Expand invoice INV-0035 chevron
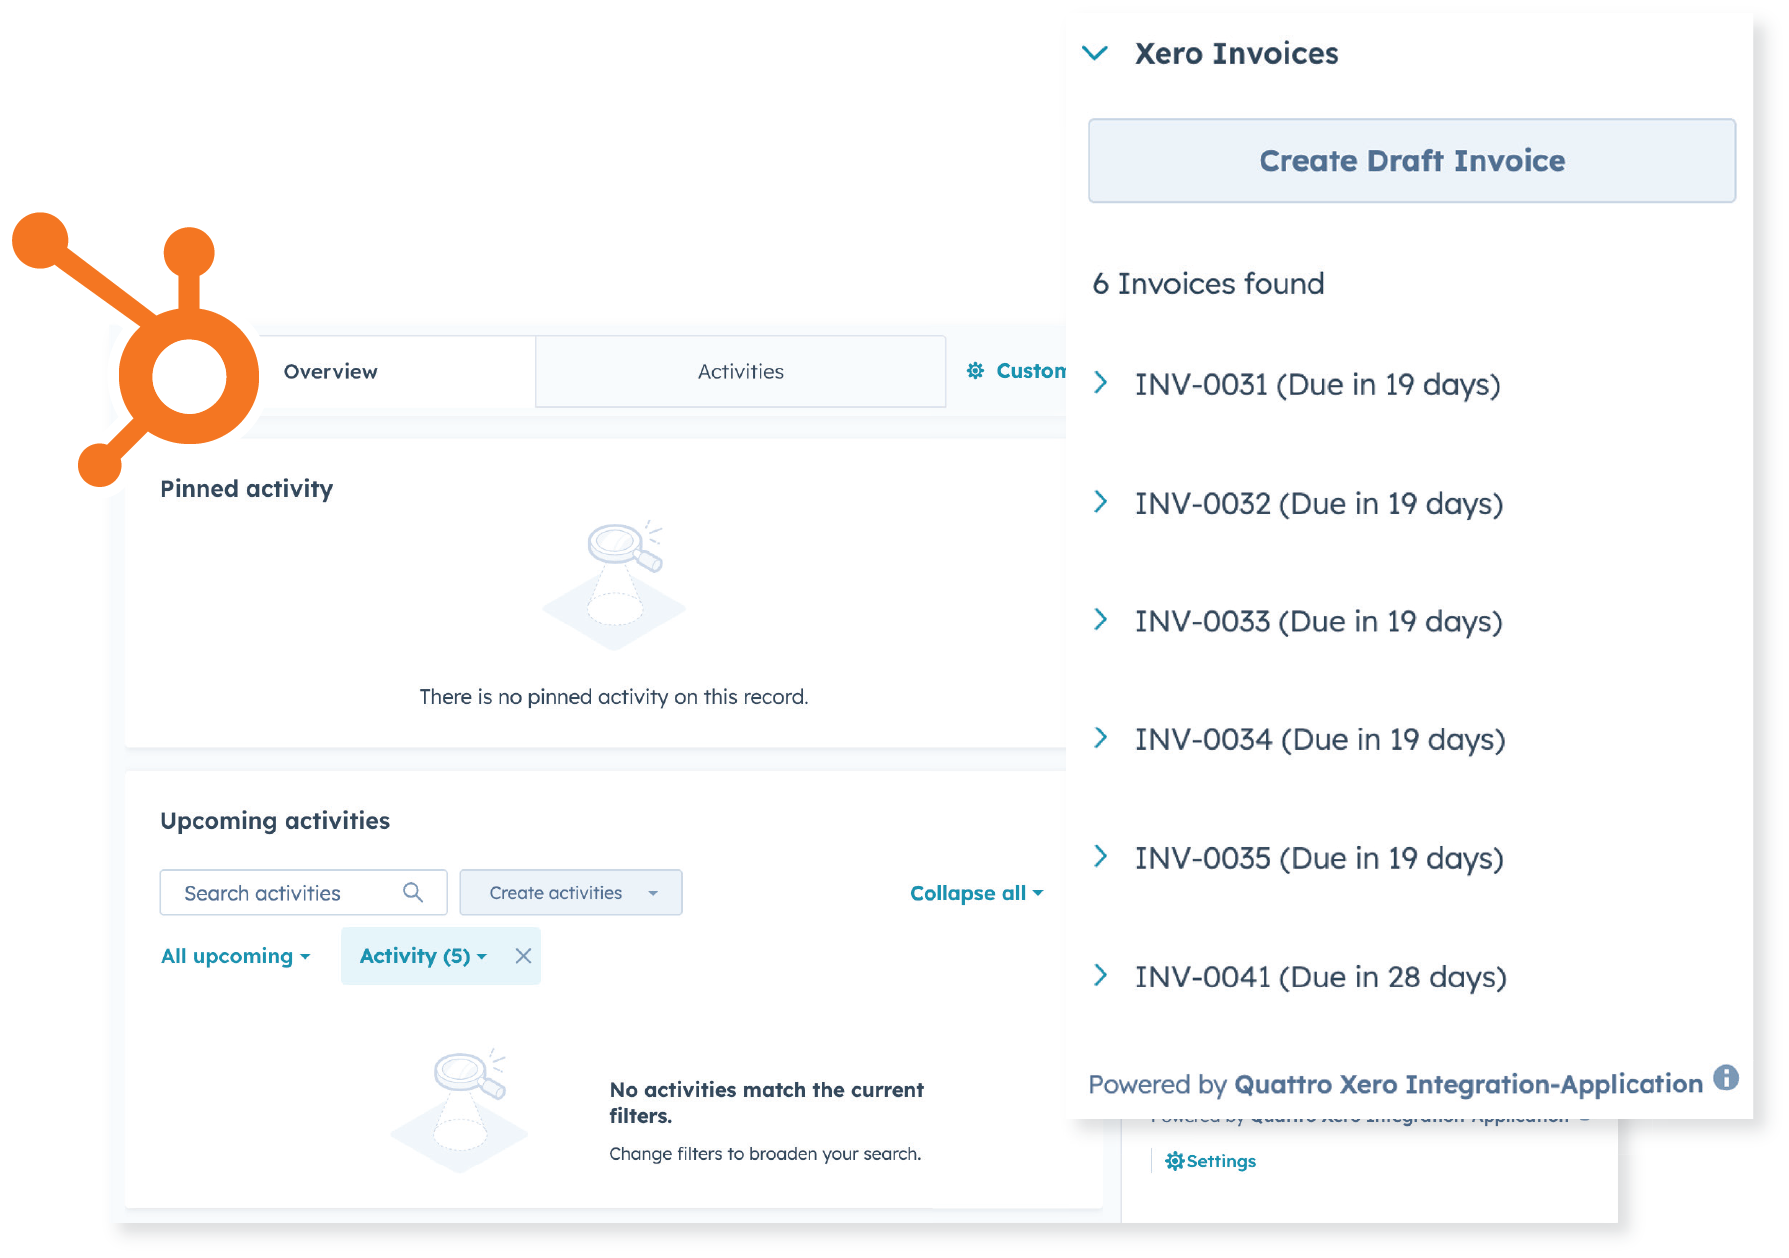Viewport: 1789px width, 1258px height. 1100,856
